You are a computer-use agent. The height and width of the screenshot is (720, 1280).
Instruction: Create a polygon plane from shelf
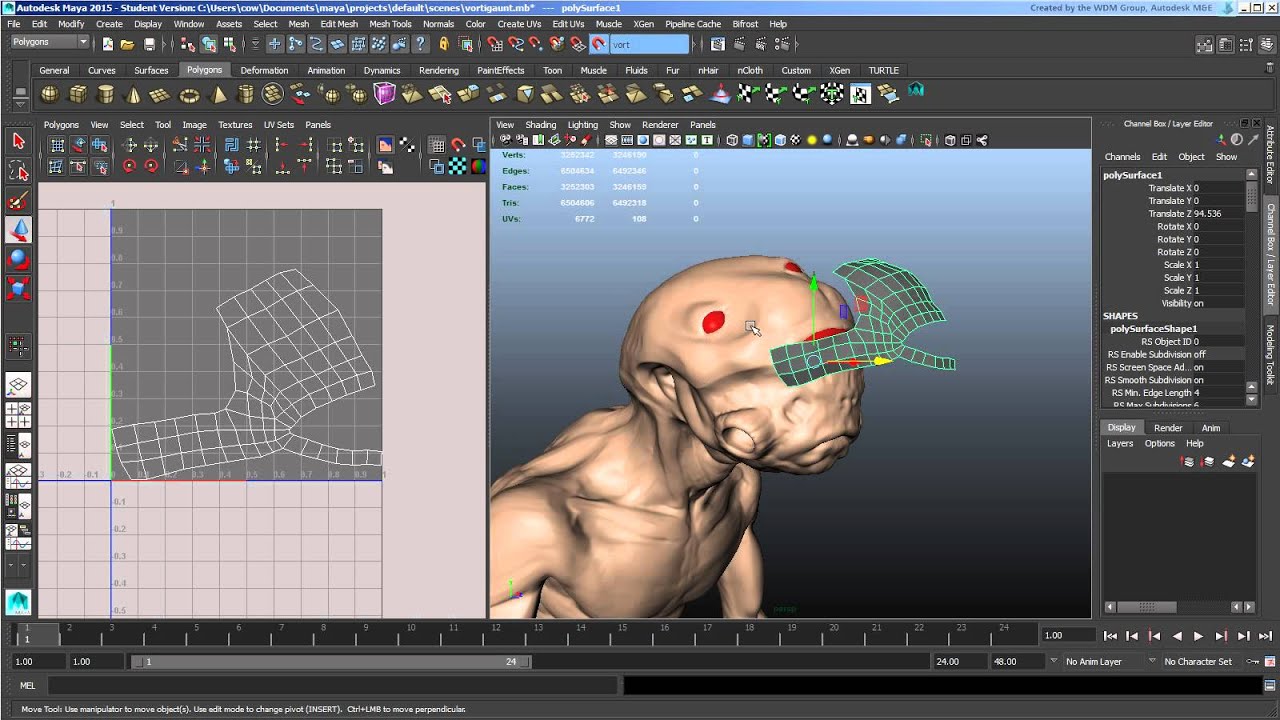(160, 94)
